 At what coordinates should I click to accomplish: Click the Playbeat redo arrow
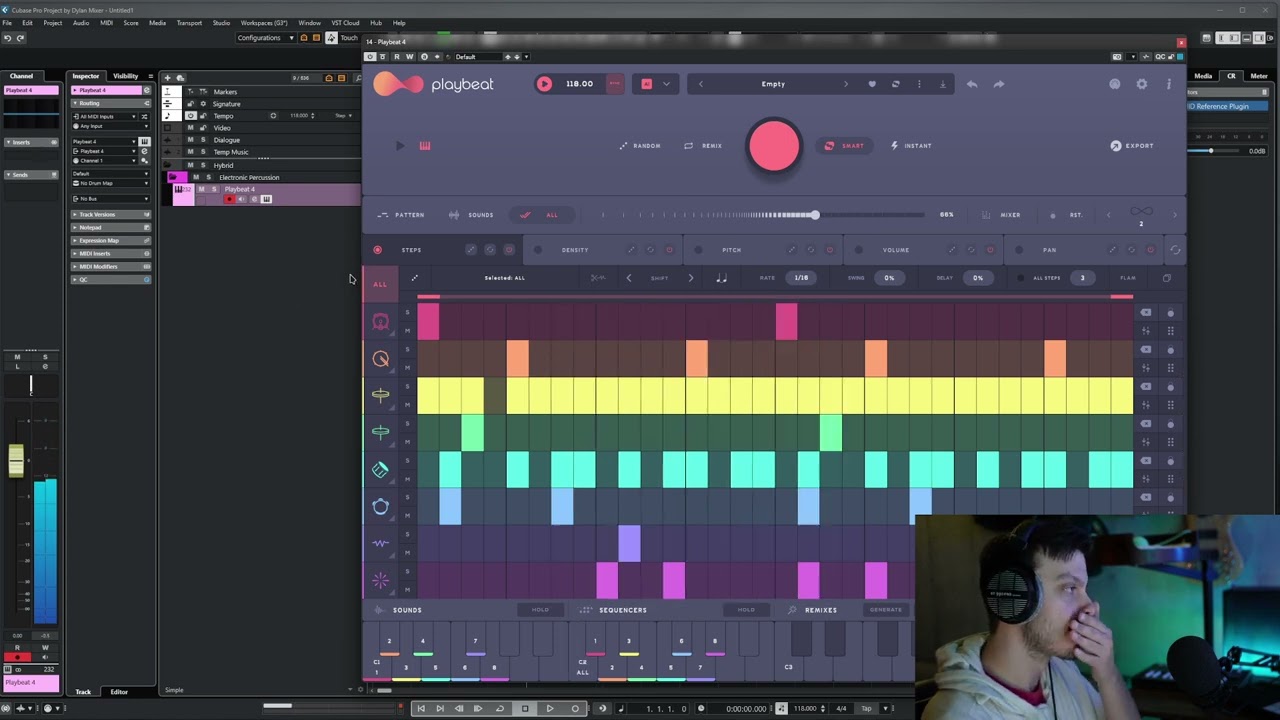pos(998,84)
